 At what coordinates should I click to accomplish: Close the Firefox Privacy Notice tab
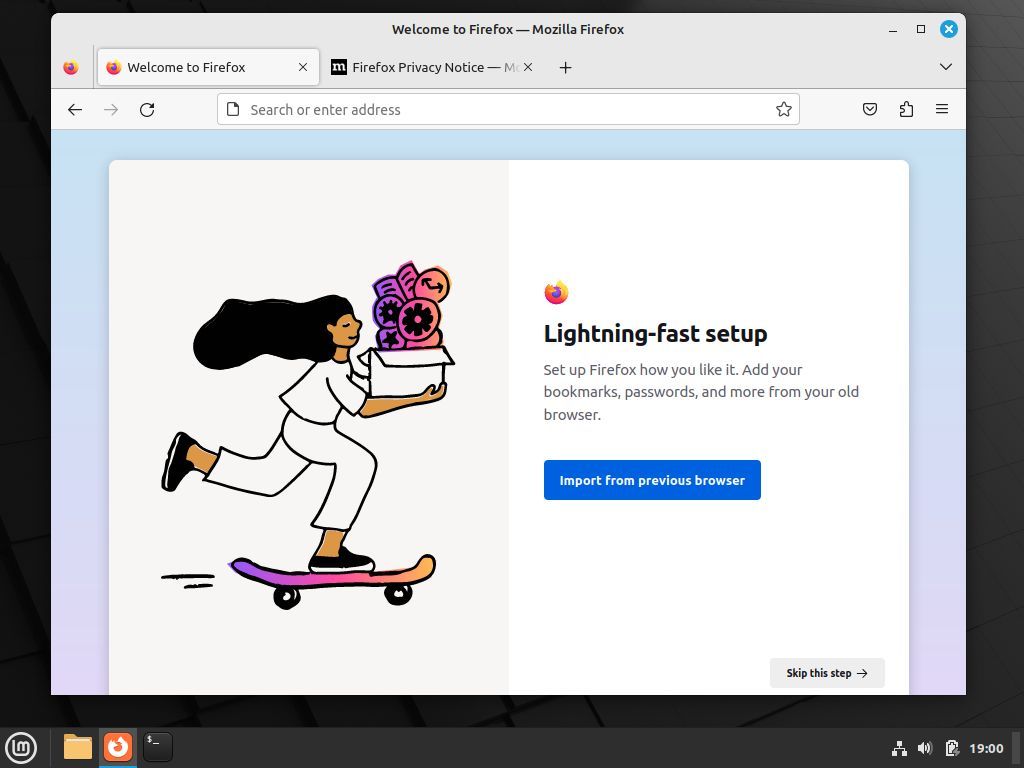point(528,67)
